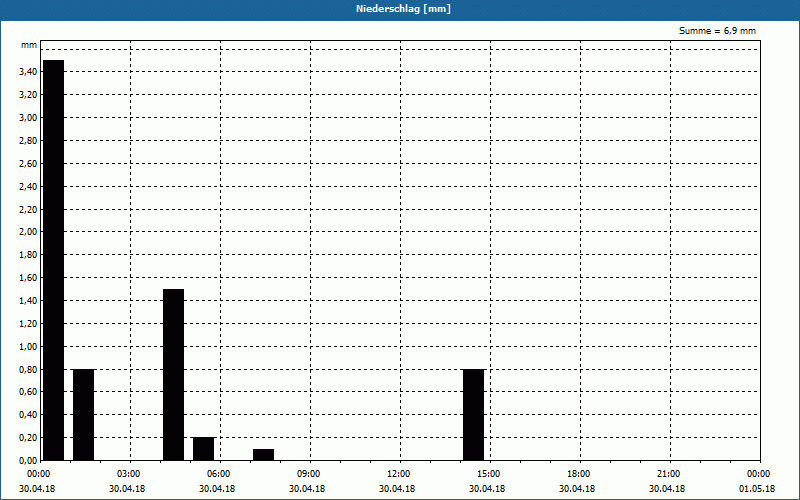Viewport: 800px width, 500px height.
Task: Click the 0,60 y-axis value
Action: pyautogui.click(x=28, y=392)
